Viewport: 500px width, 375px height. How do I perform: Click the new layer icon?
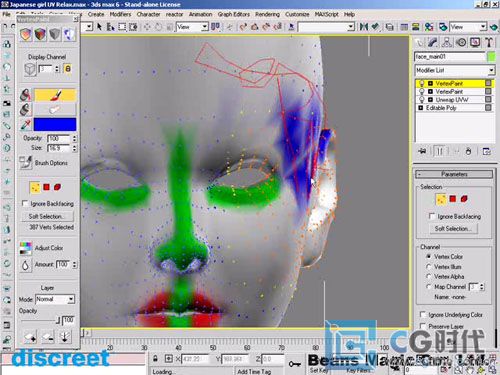(30, 337)
